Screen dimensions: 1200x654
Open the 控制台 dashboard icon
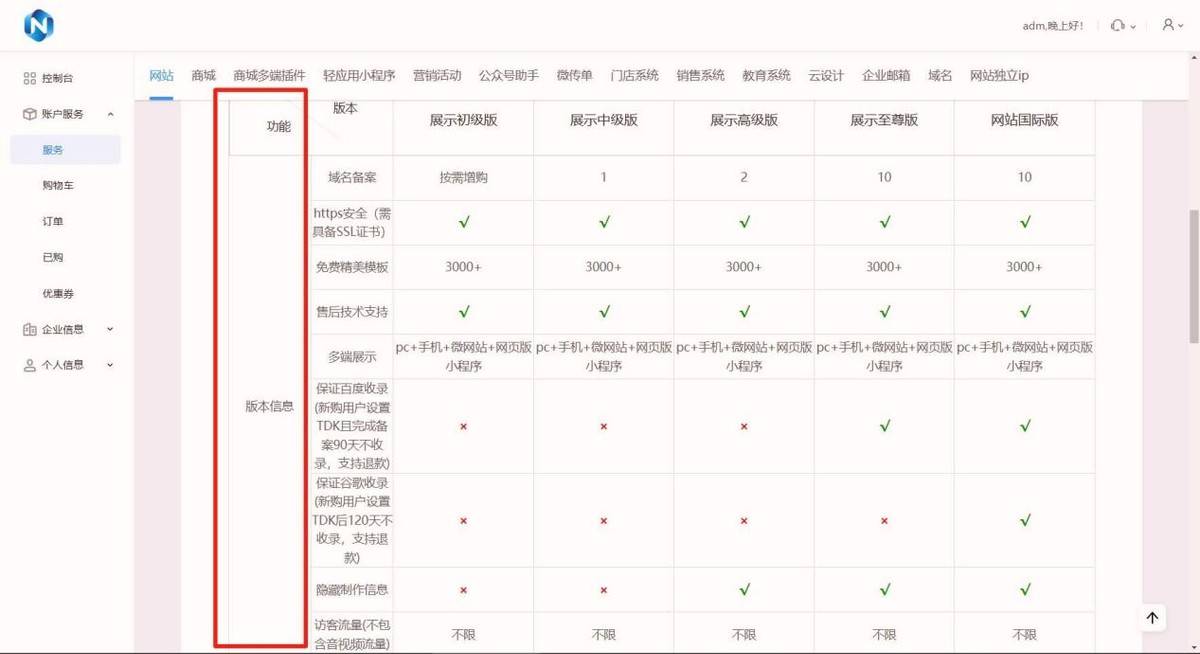29,78
